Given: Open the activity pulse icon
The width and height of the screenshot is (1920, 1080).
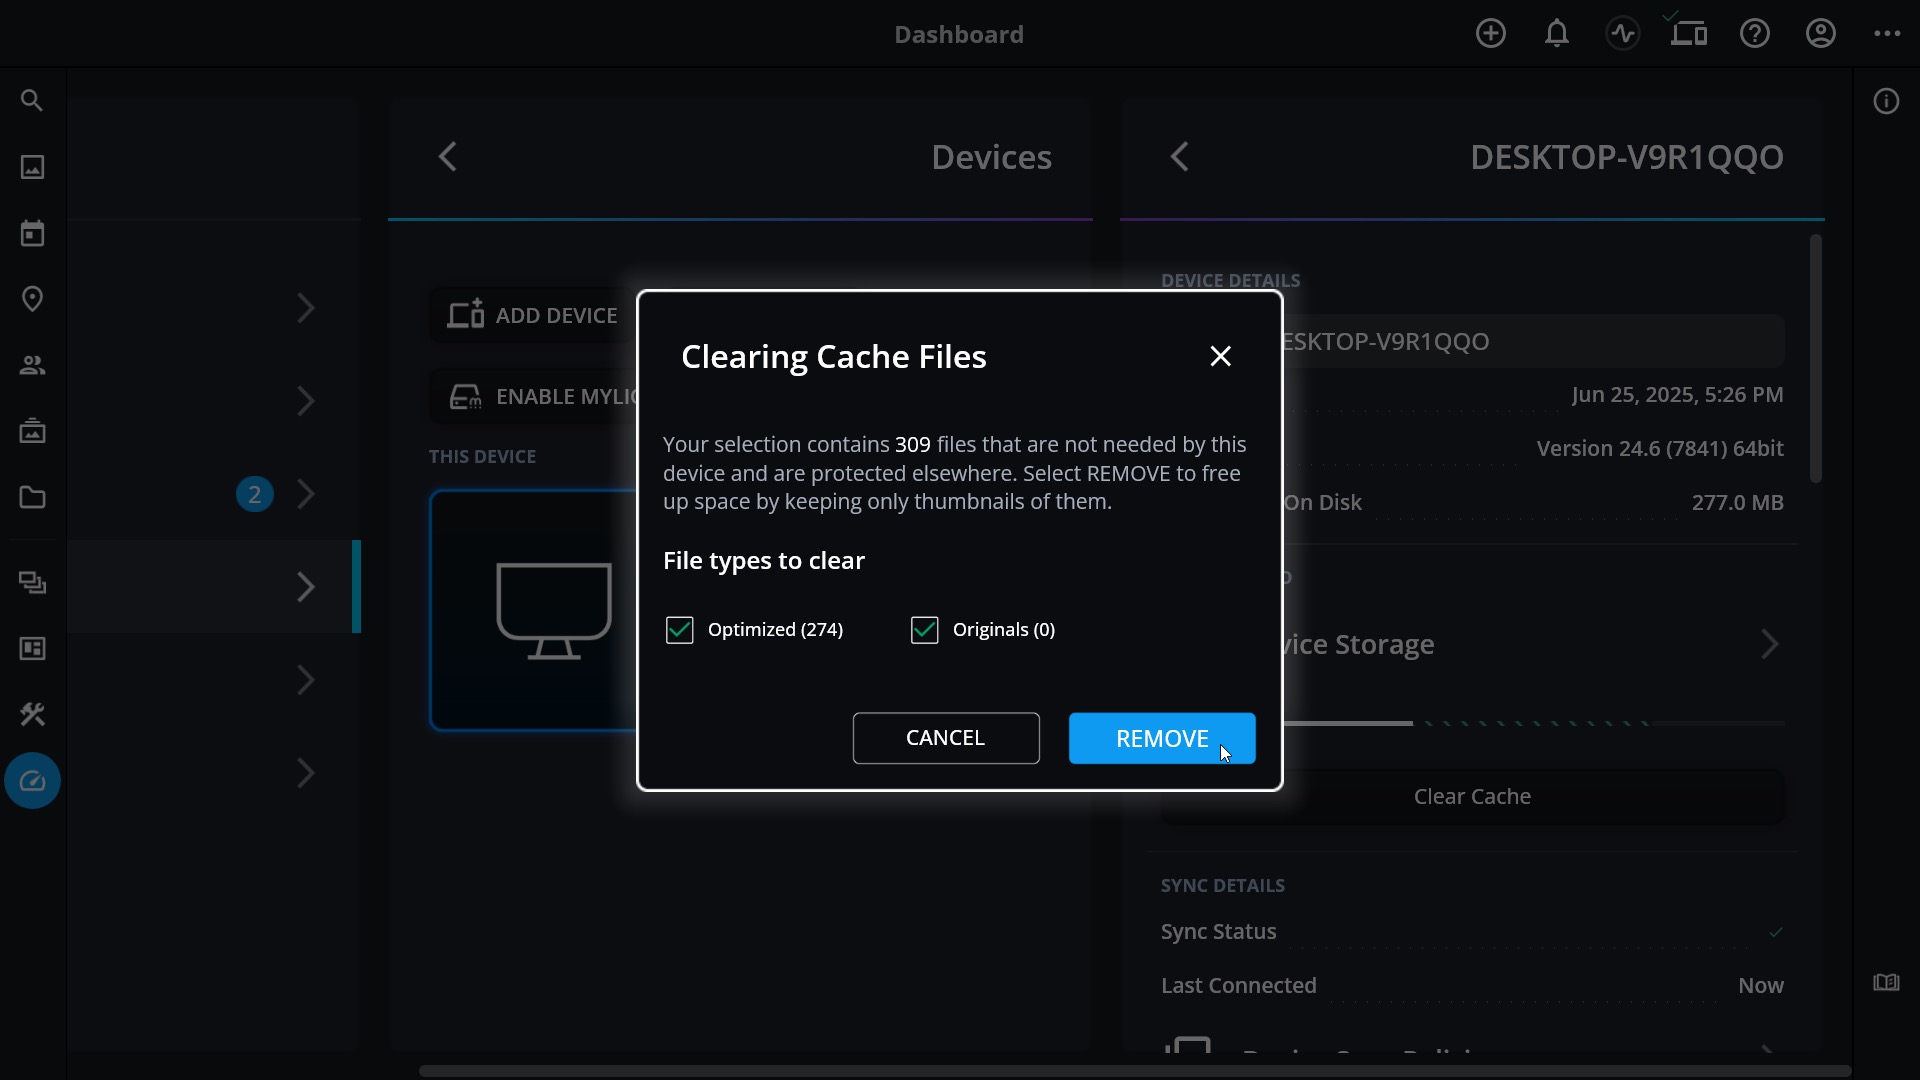Looking at the screenshot, I should pos(1622,34).
